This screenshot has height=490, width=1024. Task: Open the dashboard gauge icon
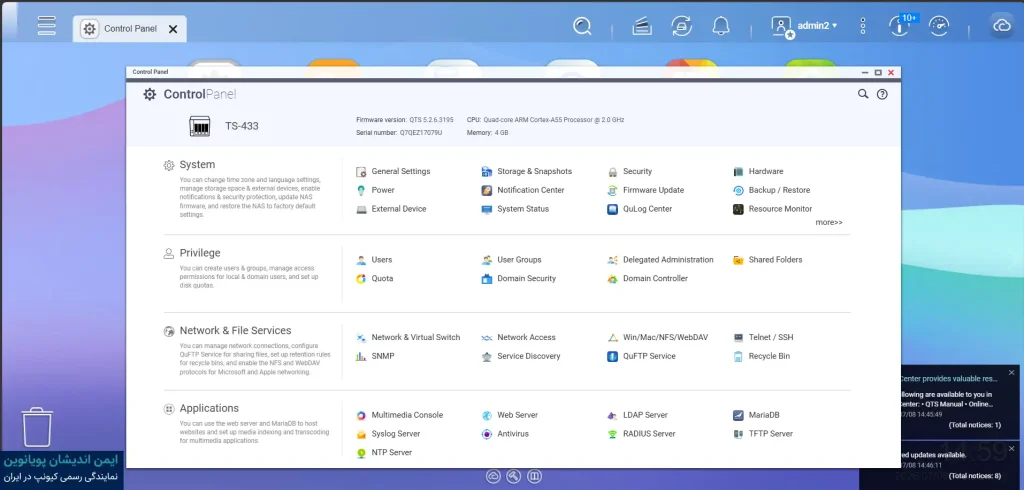coord(938,26)
